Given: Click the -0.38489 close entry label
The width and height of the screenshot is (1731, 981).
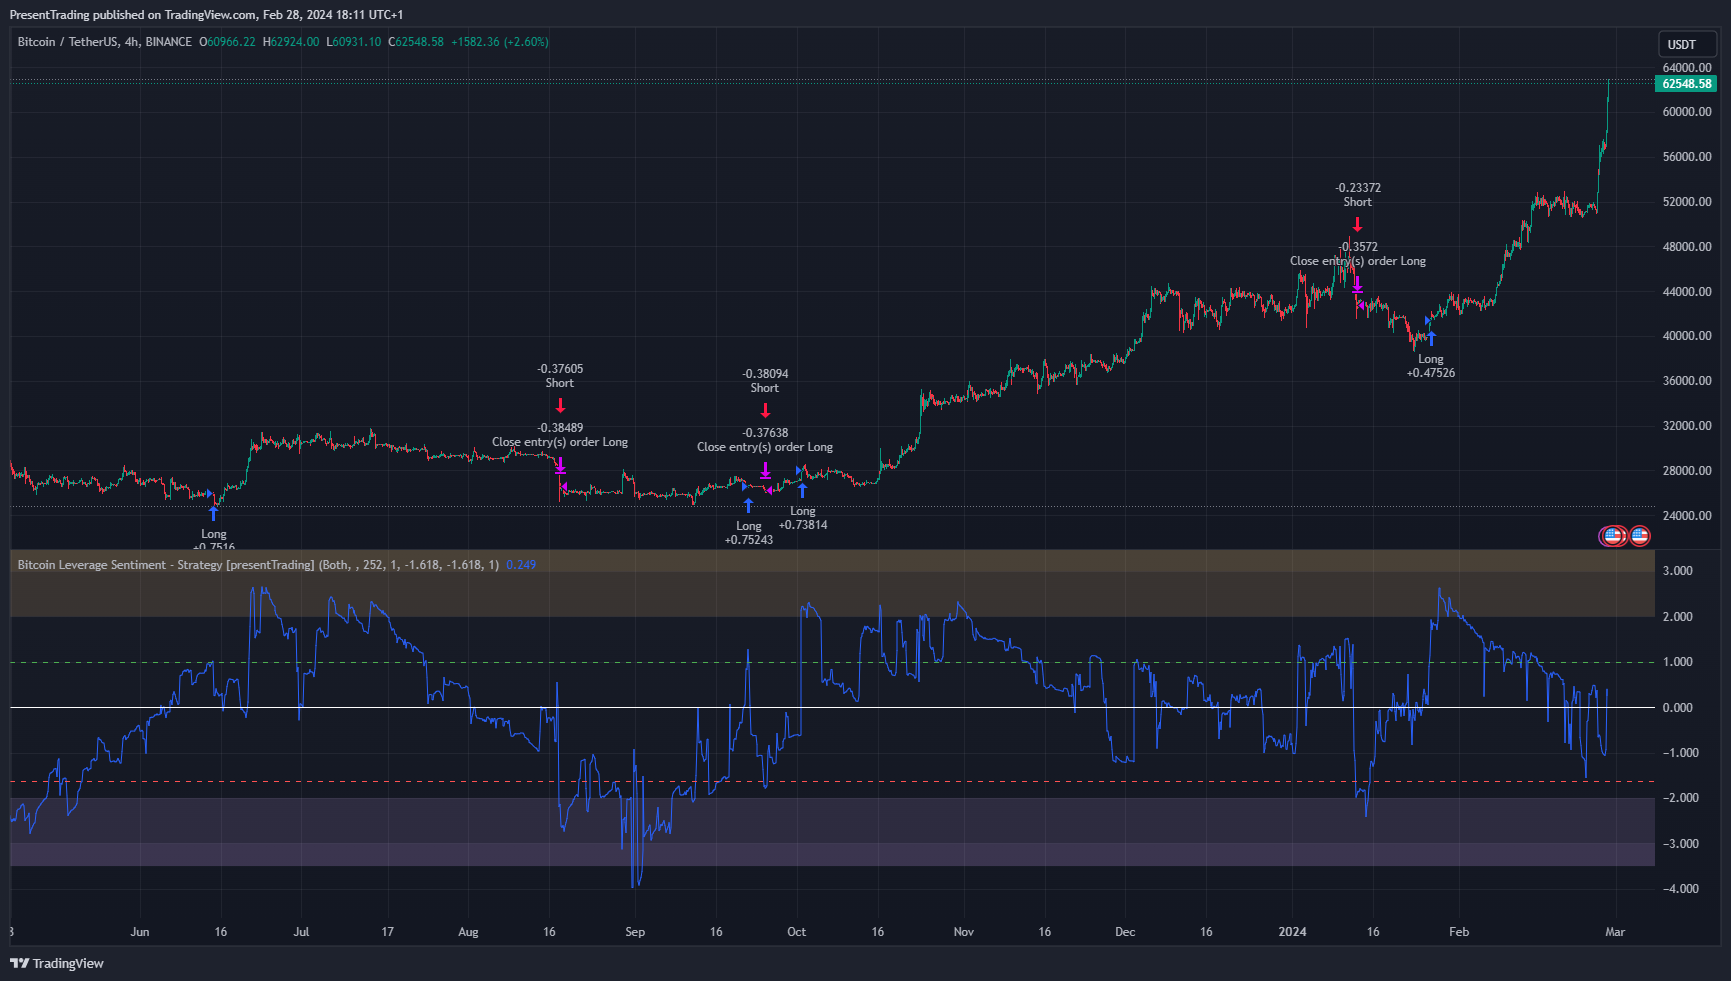Looking at the screenshot, I should pyautogui.click(x=560, y=435).
